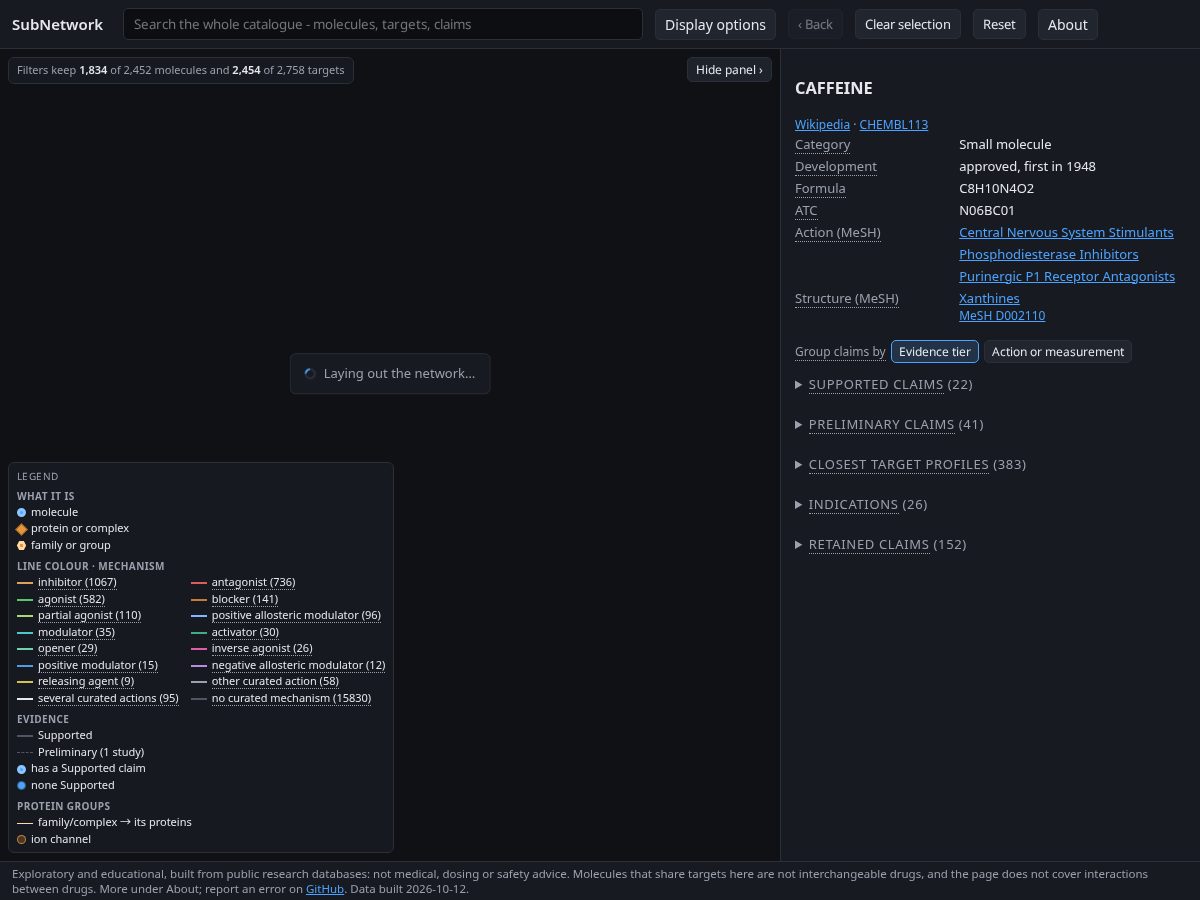Click the Category field label
The height and width of the screenshot is (900, 1200).
coord(823,145)
